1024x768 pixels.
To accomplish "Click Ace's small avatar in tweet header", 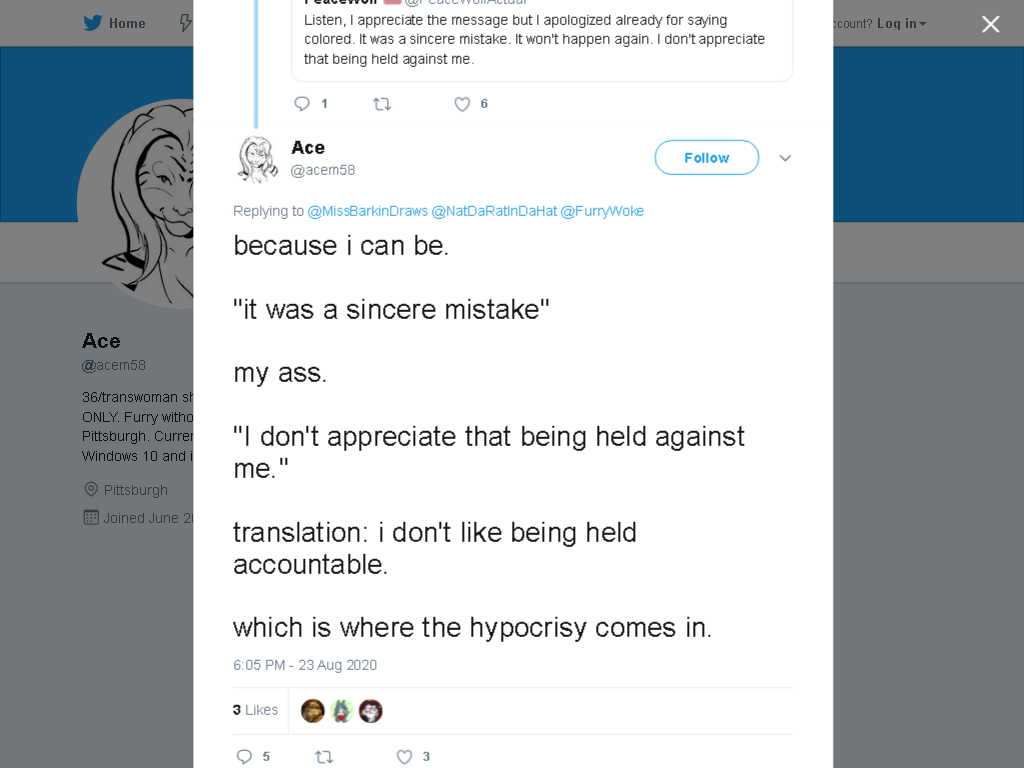I will point(257,159).
